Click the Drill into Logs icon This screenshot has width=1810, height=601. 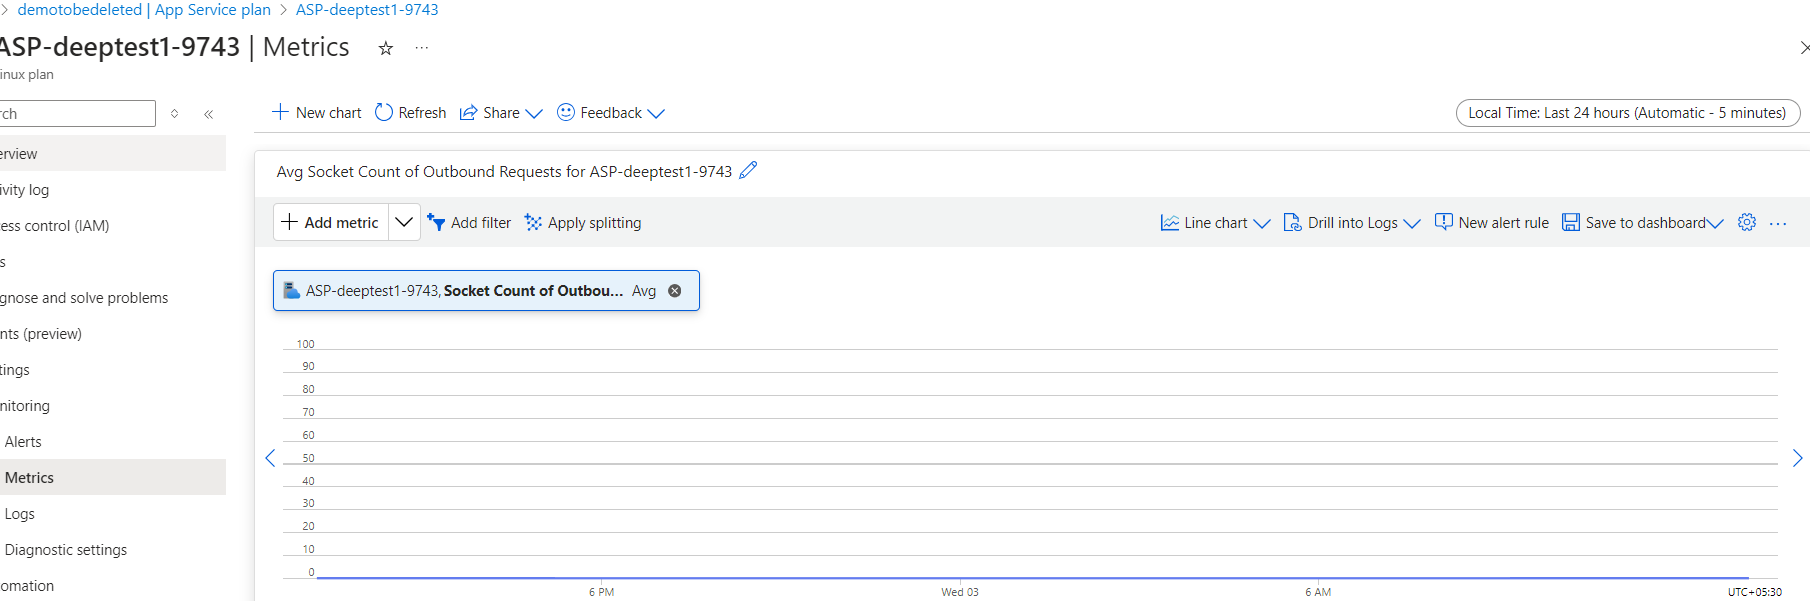pos(1291,222)
